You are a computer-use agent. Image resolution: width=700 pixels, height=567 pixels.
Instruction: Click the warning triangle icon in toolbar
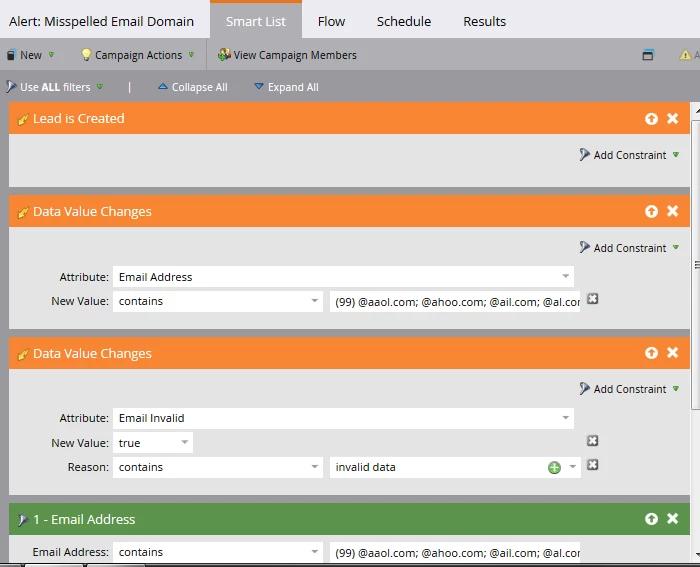click(685, 55)
